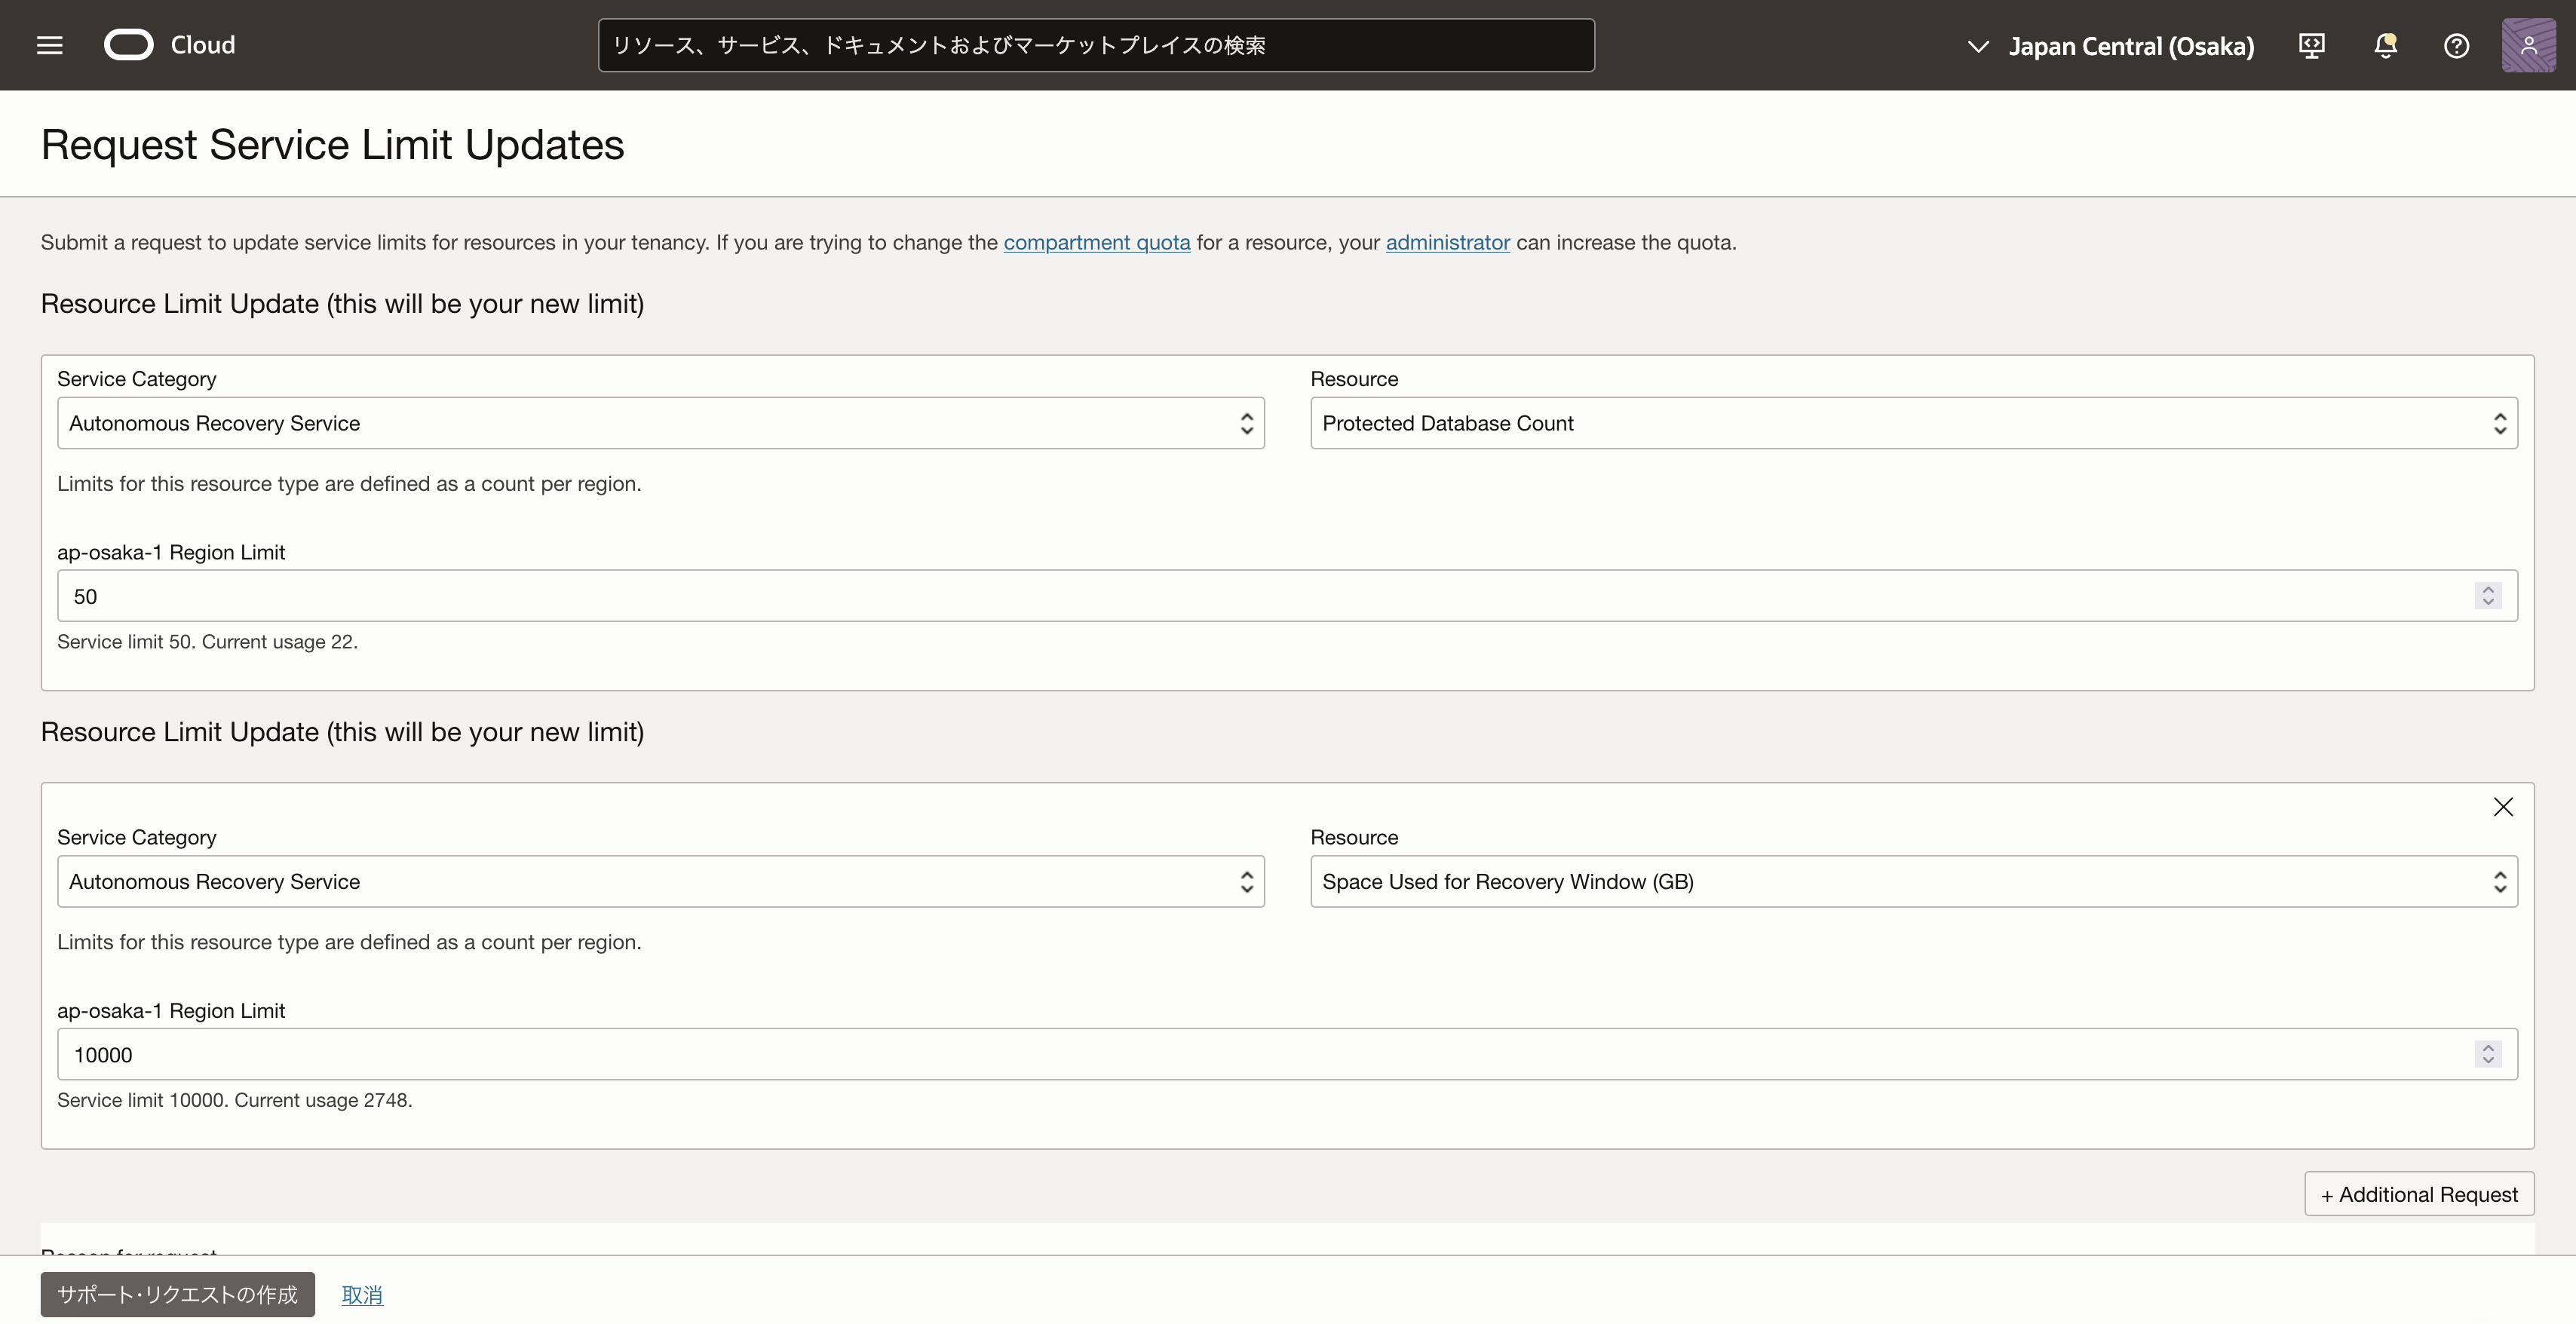2576x1324 pixels.
Task: Open the hamburger navigation menu
Action: (49, 45)
